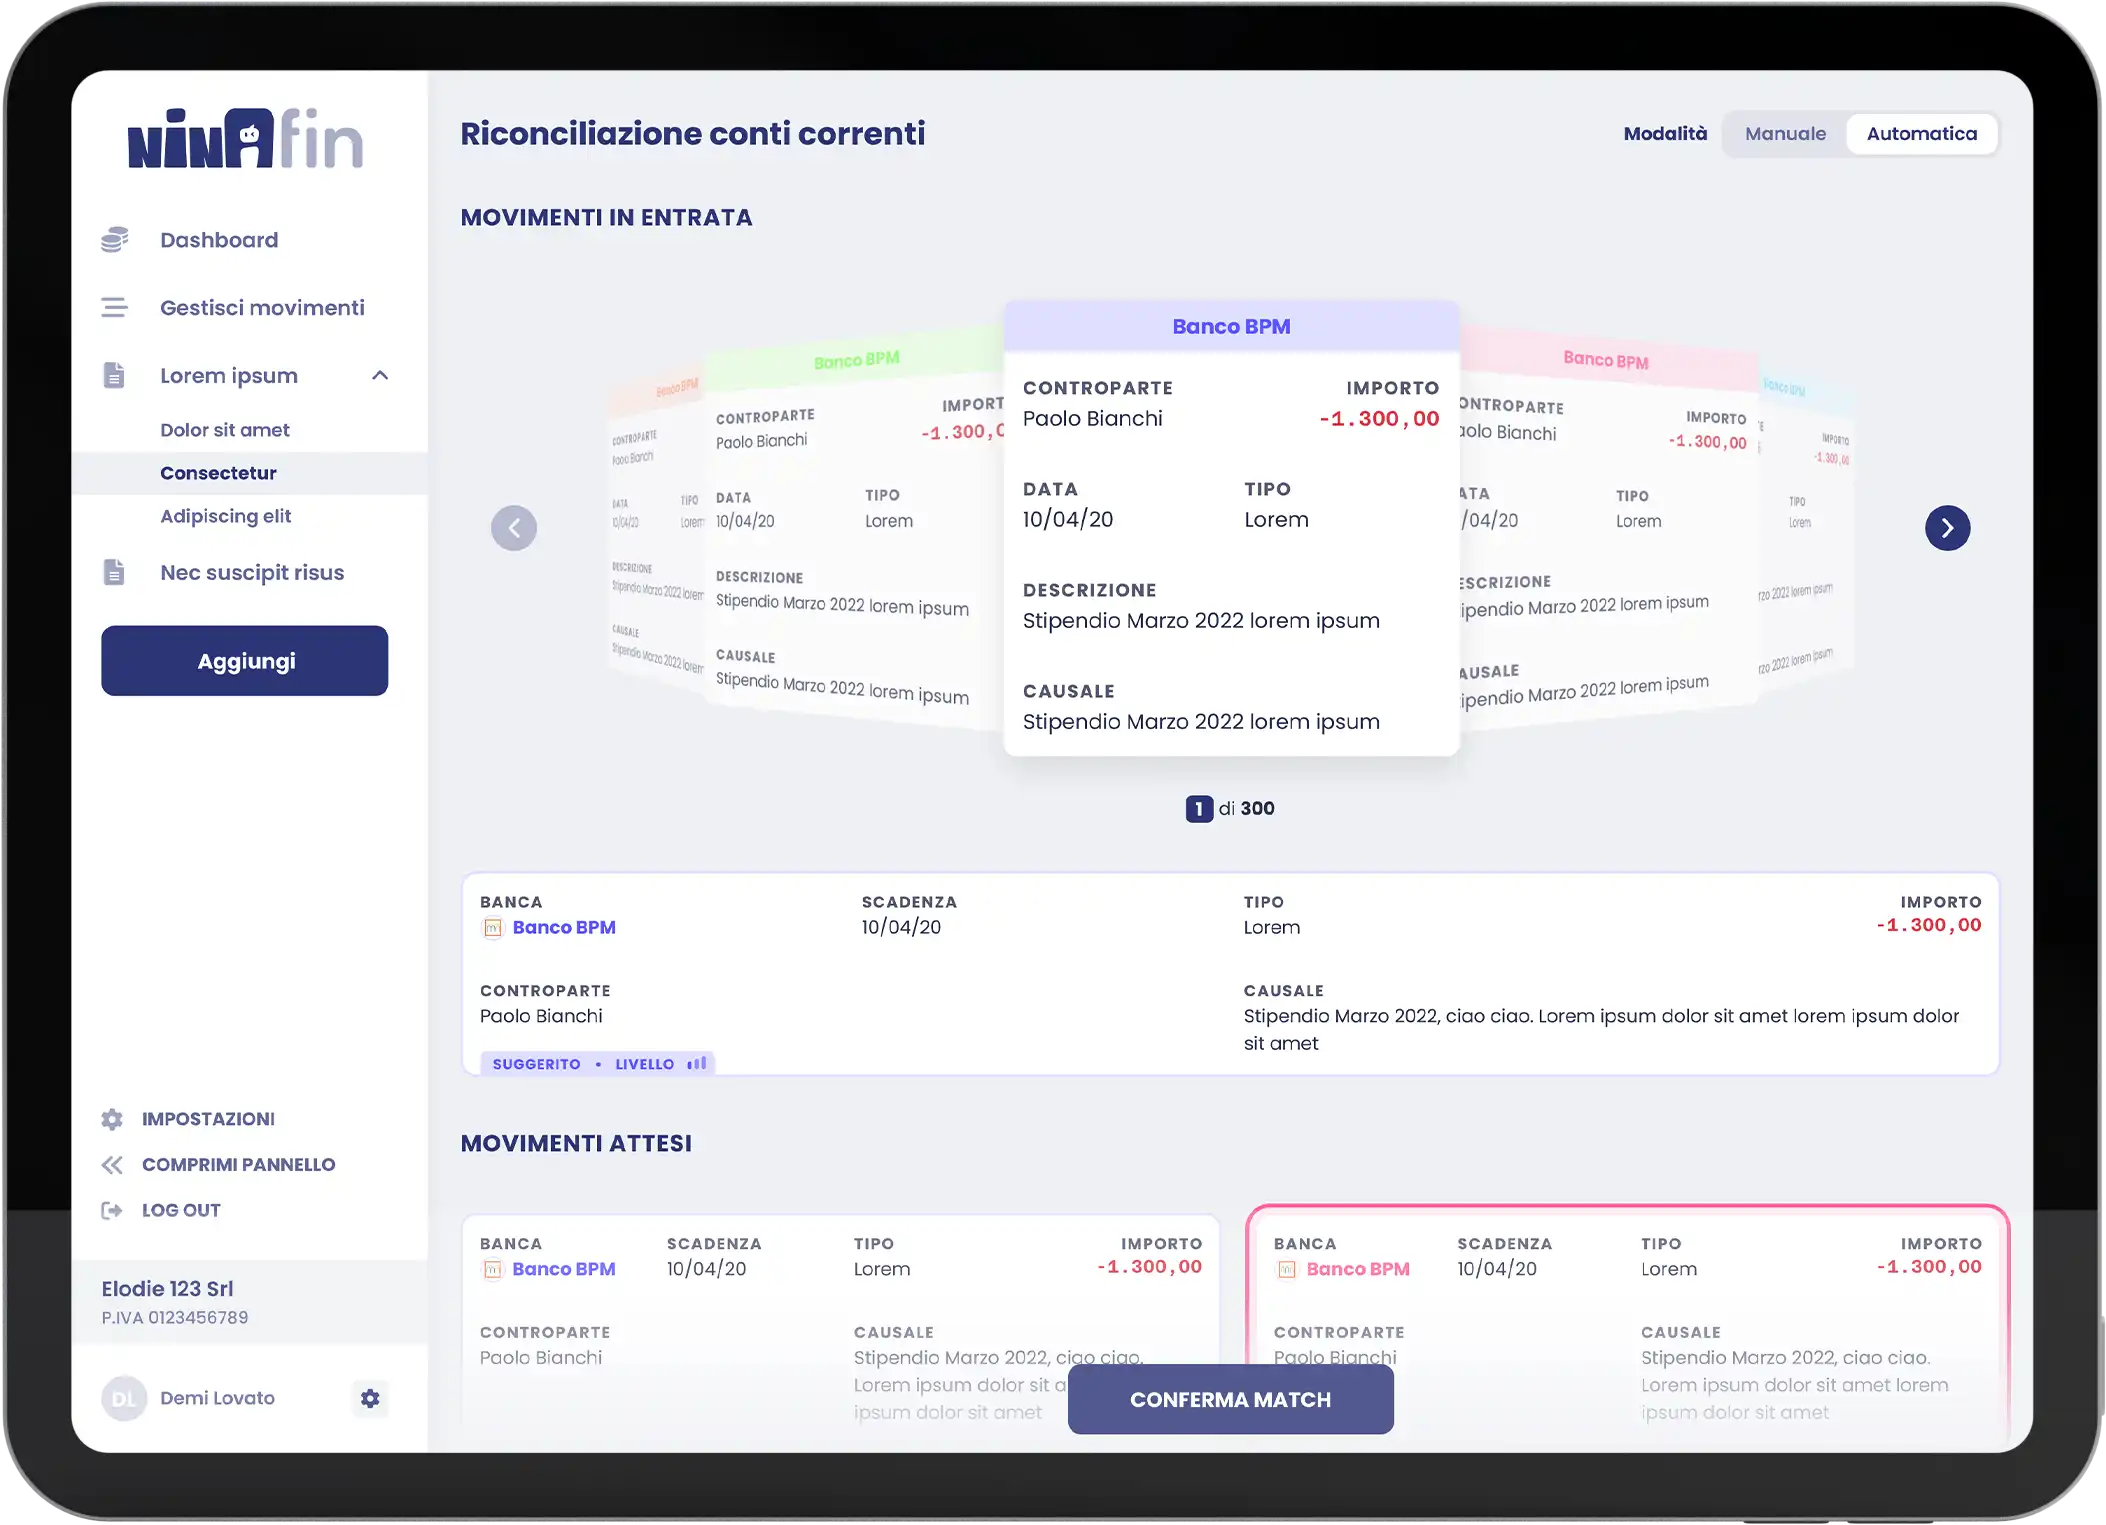The height and width of the screenshot is (1525, 2106).
Task: Open user settings gear beside Demi Lovato
Action: (370, 1398)
